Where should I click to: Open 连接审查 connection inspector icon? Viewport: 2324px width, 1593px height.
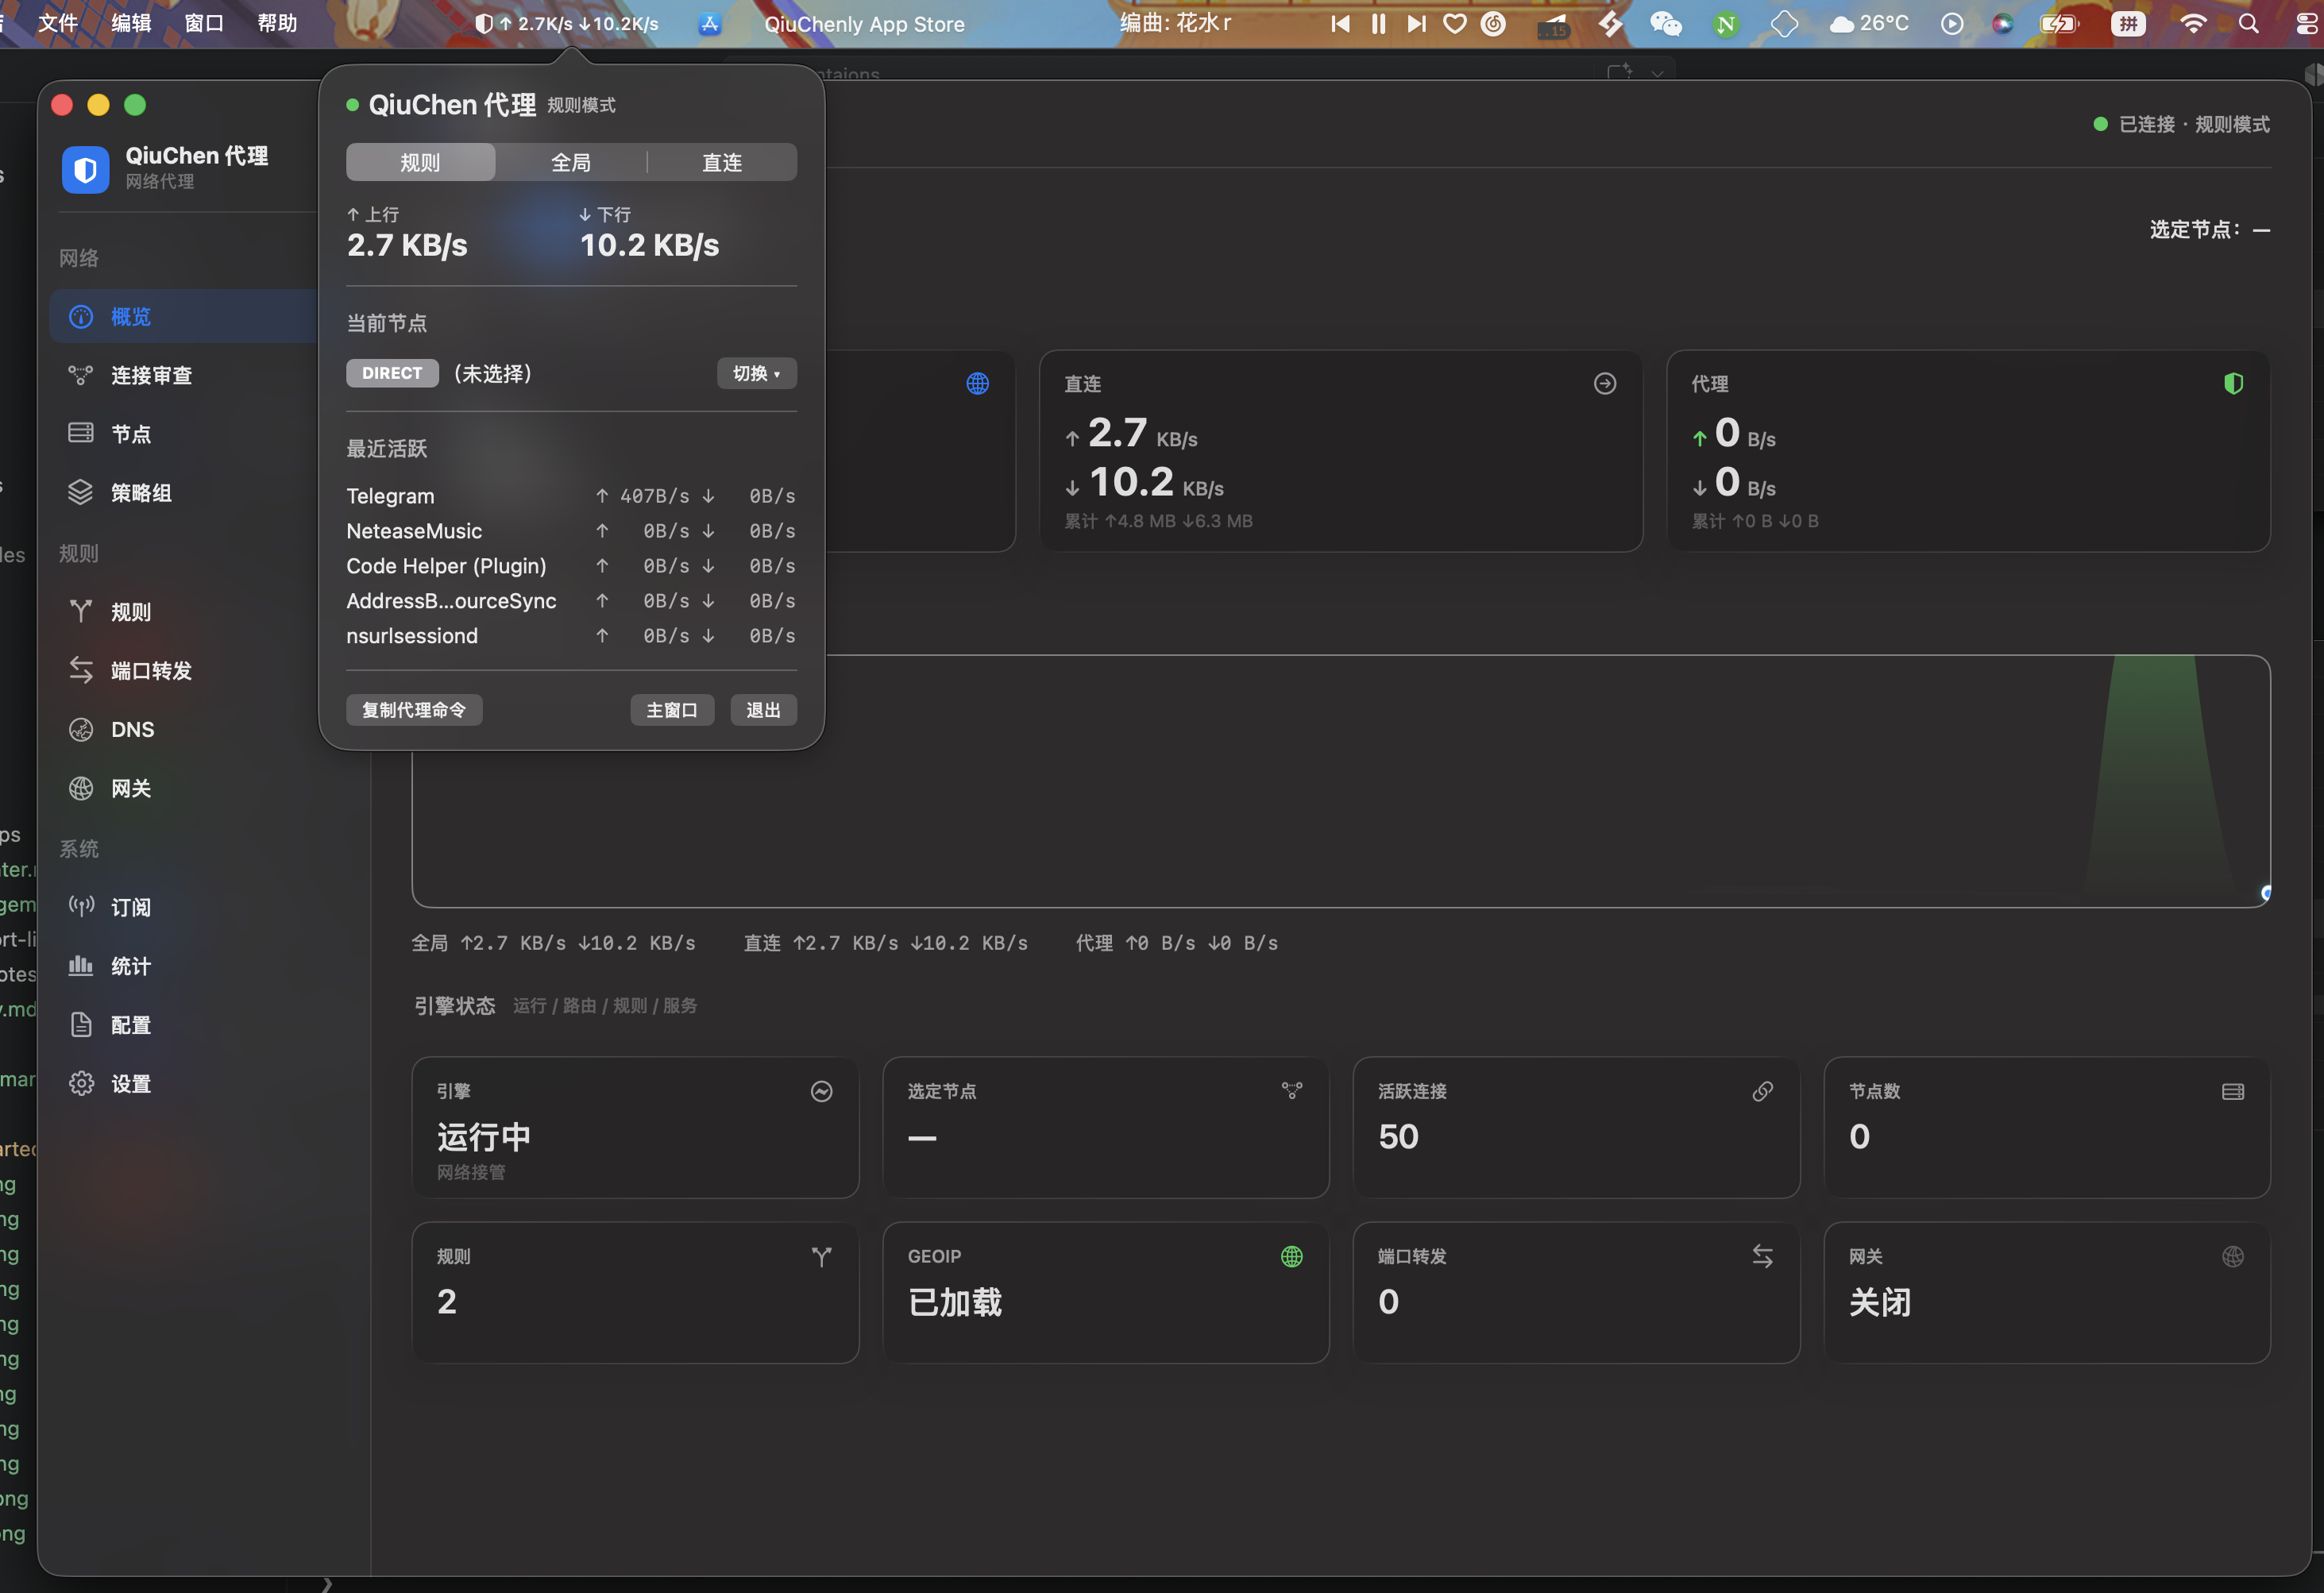click(80, 376)
